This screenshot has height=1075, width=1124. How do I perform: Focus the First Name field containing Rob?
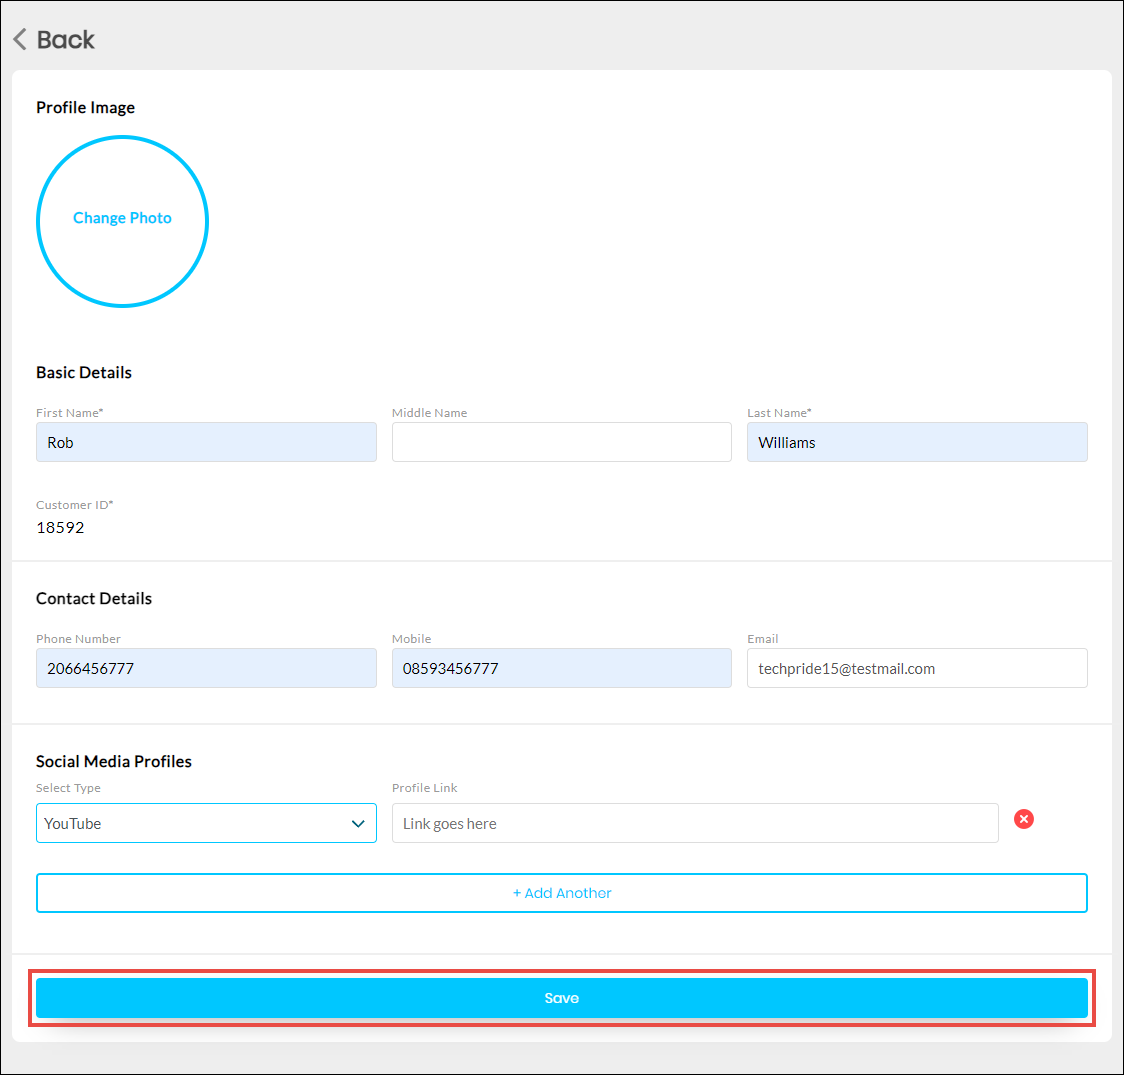pos(206,442)
